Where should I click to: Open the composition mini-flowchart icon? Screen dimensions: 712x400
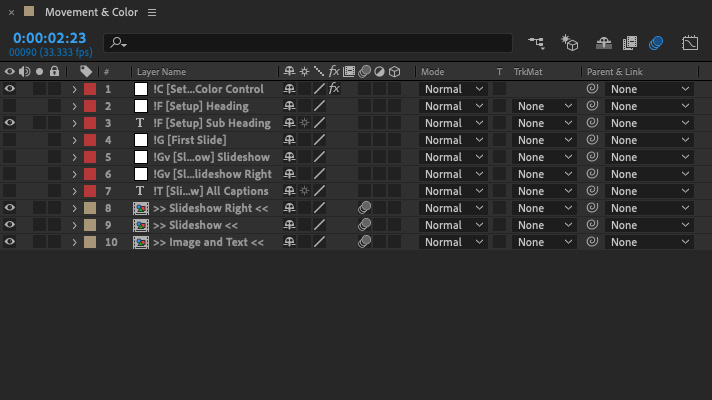click(x=536, y=43)
